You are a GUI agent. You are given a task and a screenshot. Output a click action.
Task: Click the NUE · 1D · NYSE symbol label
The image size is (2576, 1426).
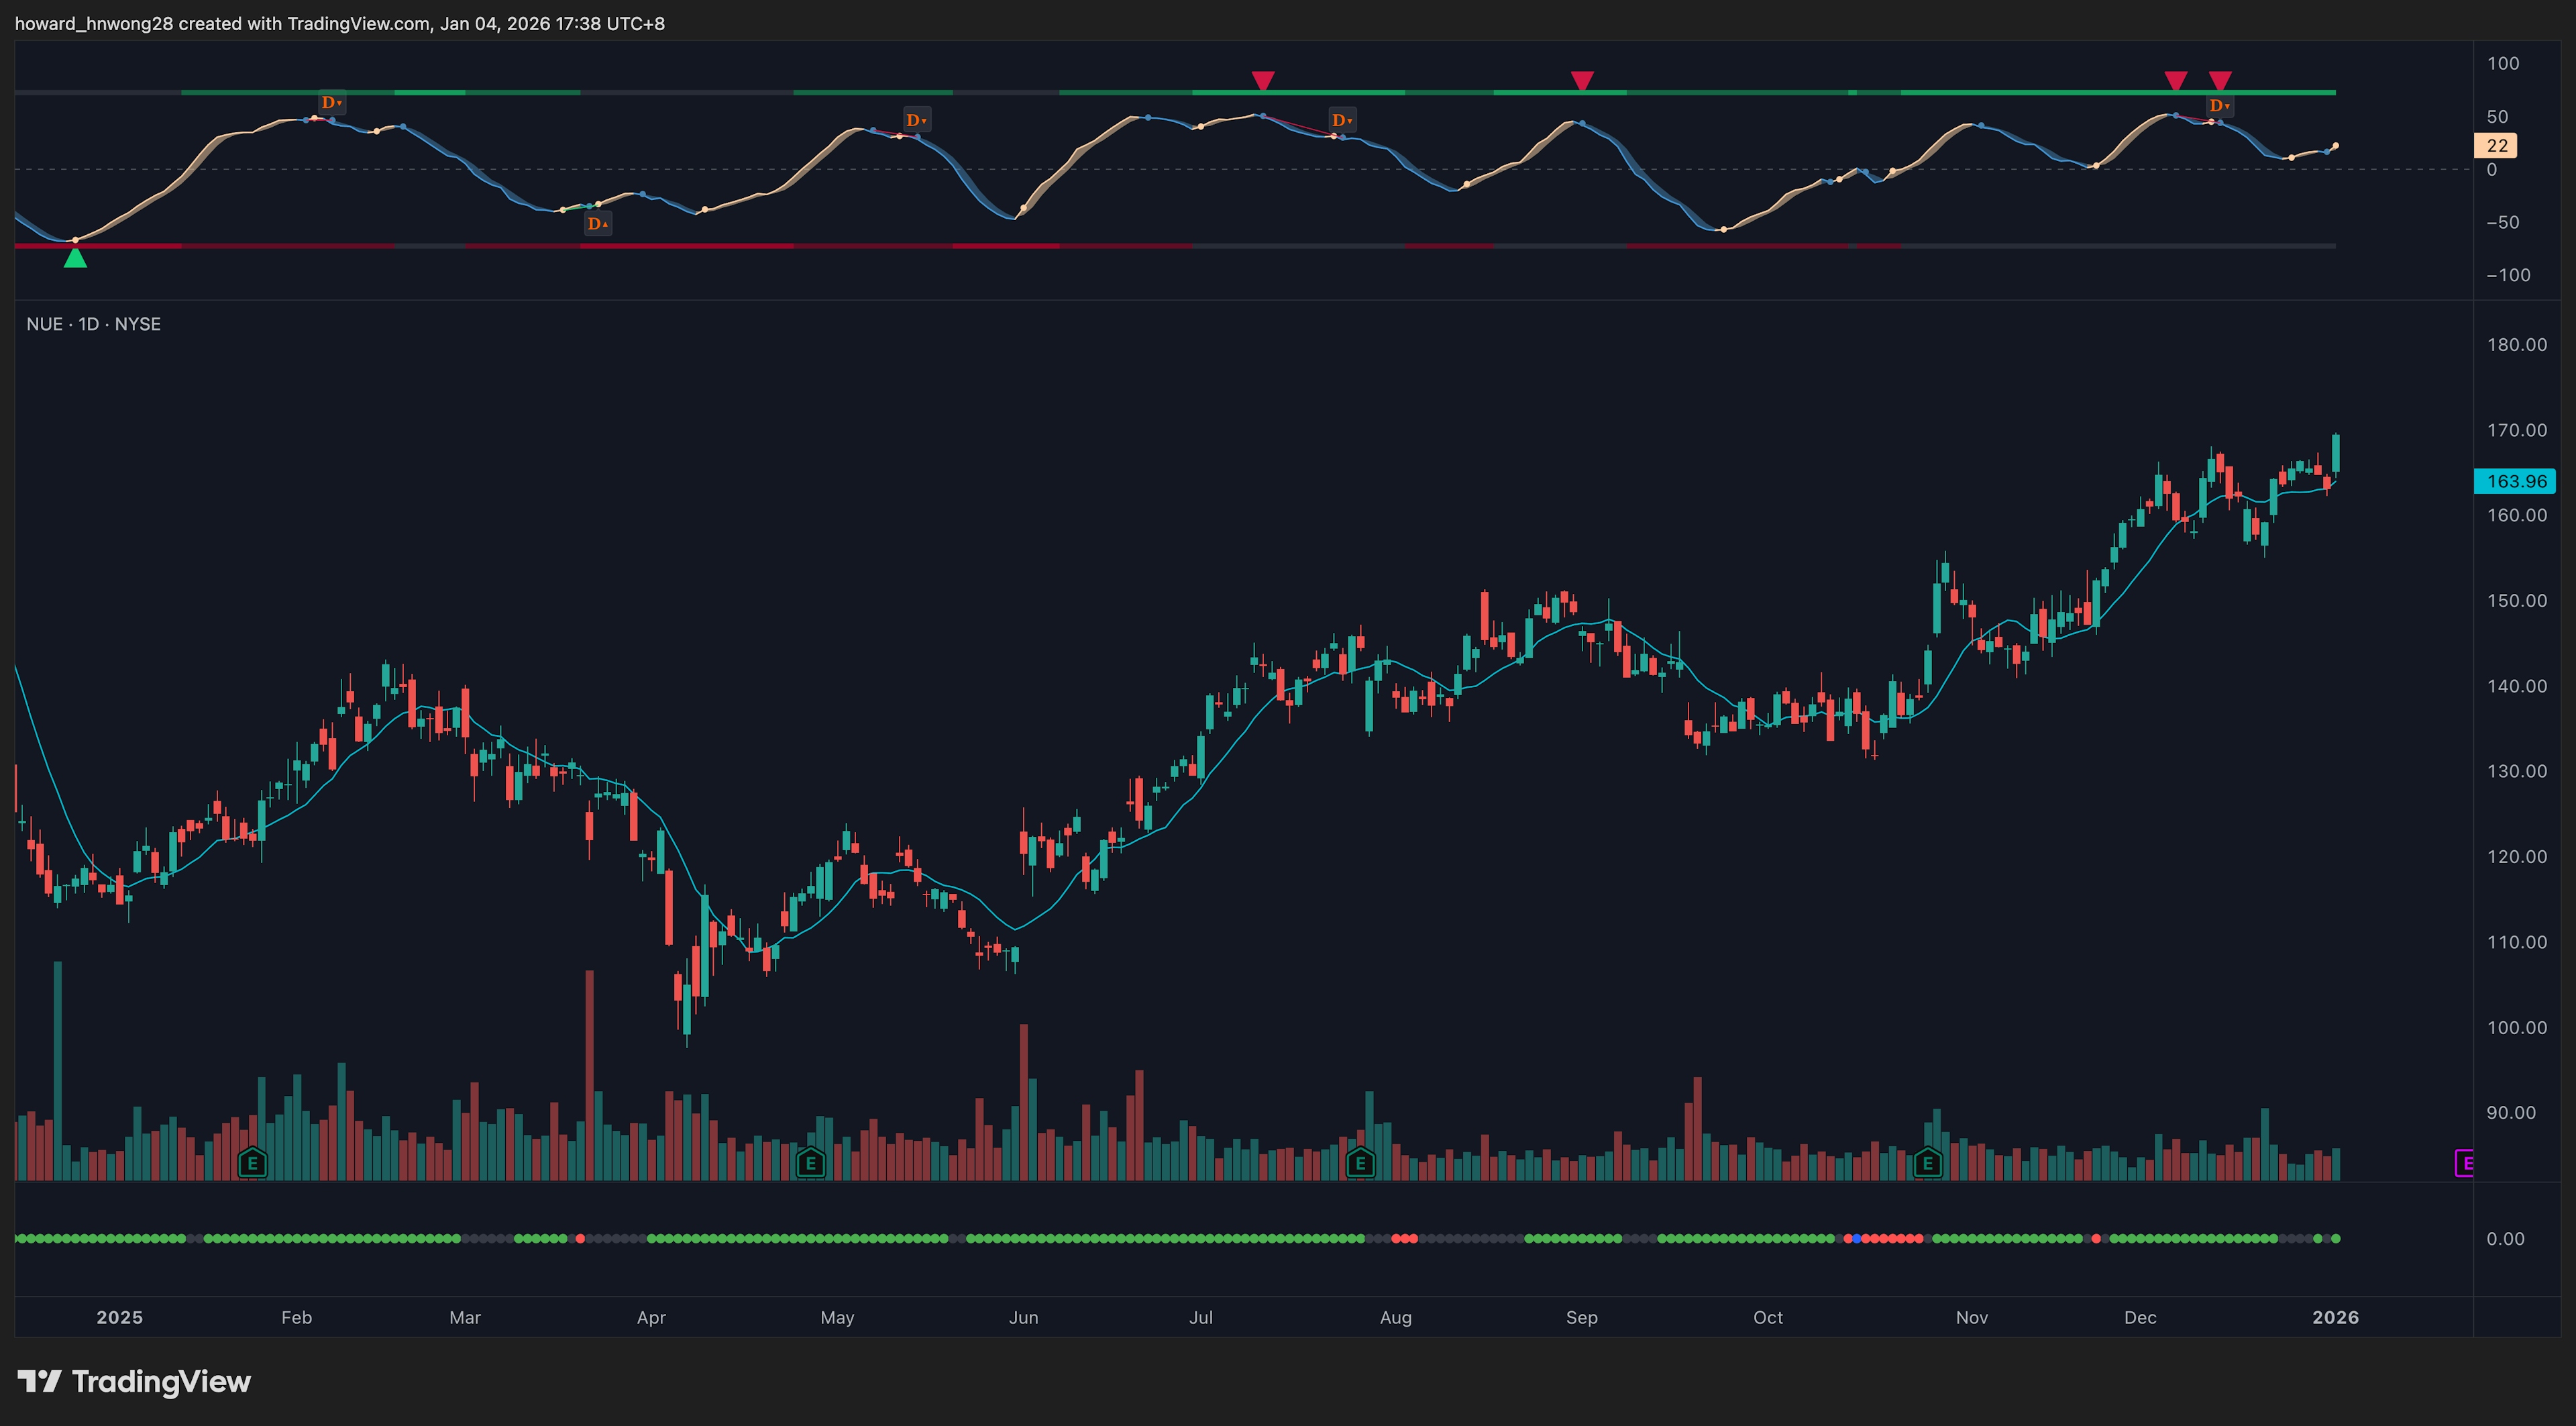(x=93, y=324)
